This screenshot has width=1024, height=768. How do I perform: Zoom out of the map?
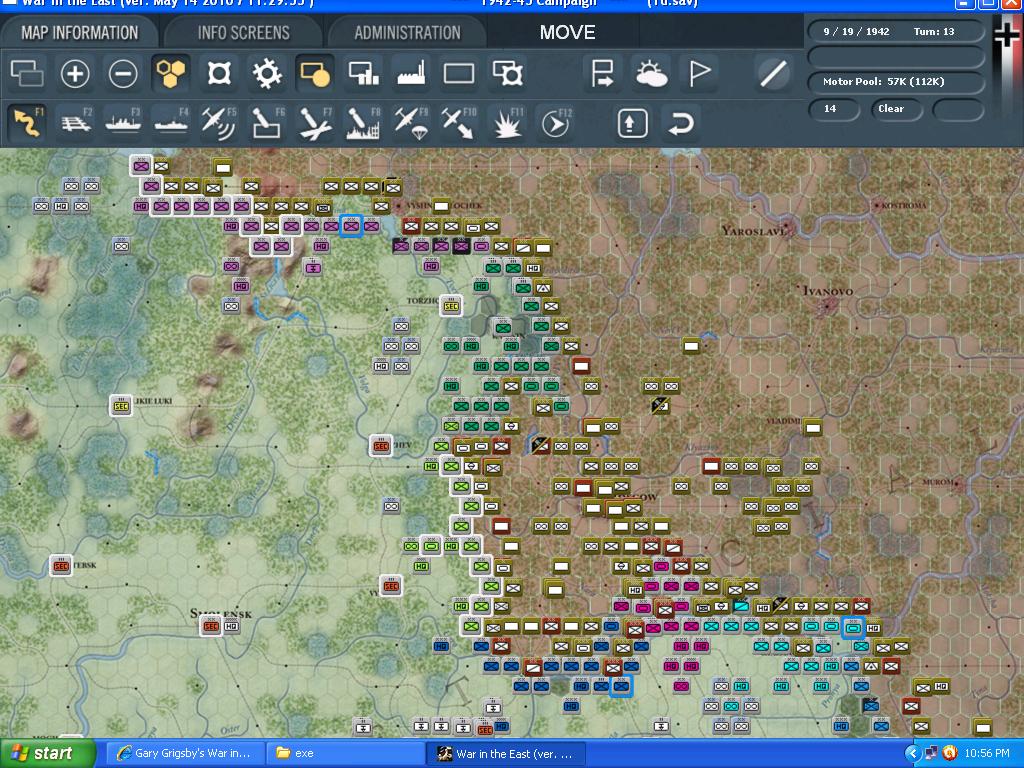click(x=124, y=73)
